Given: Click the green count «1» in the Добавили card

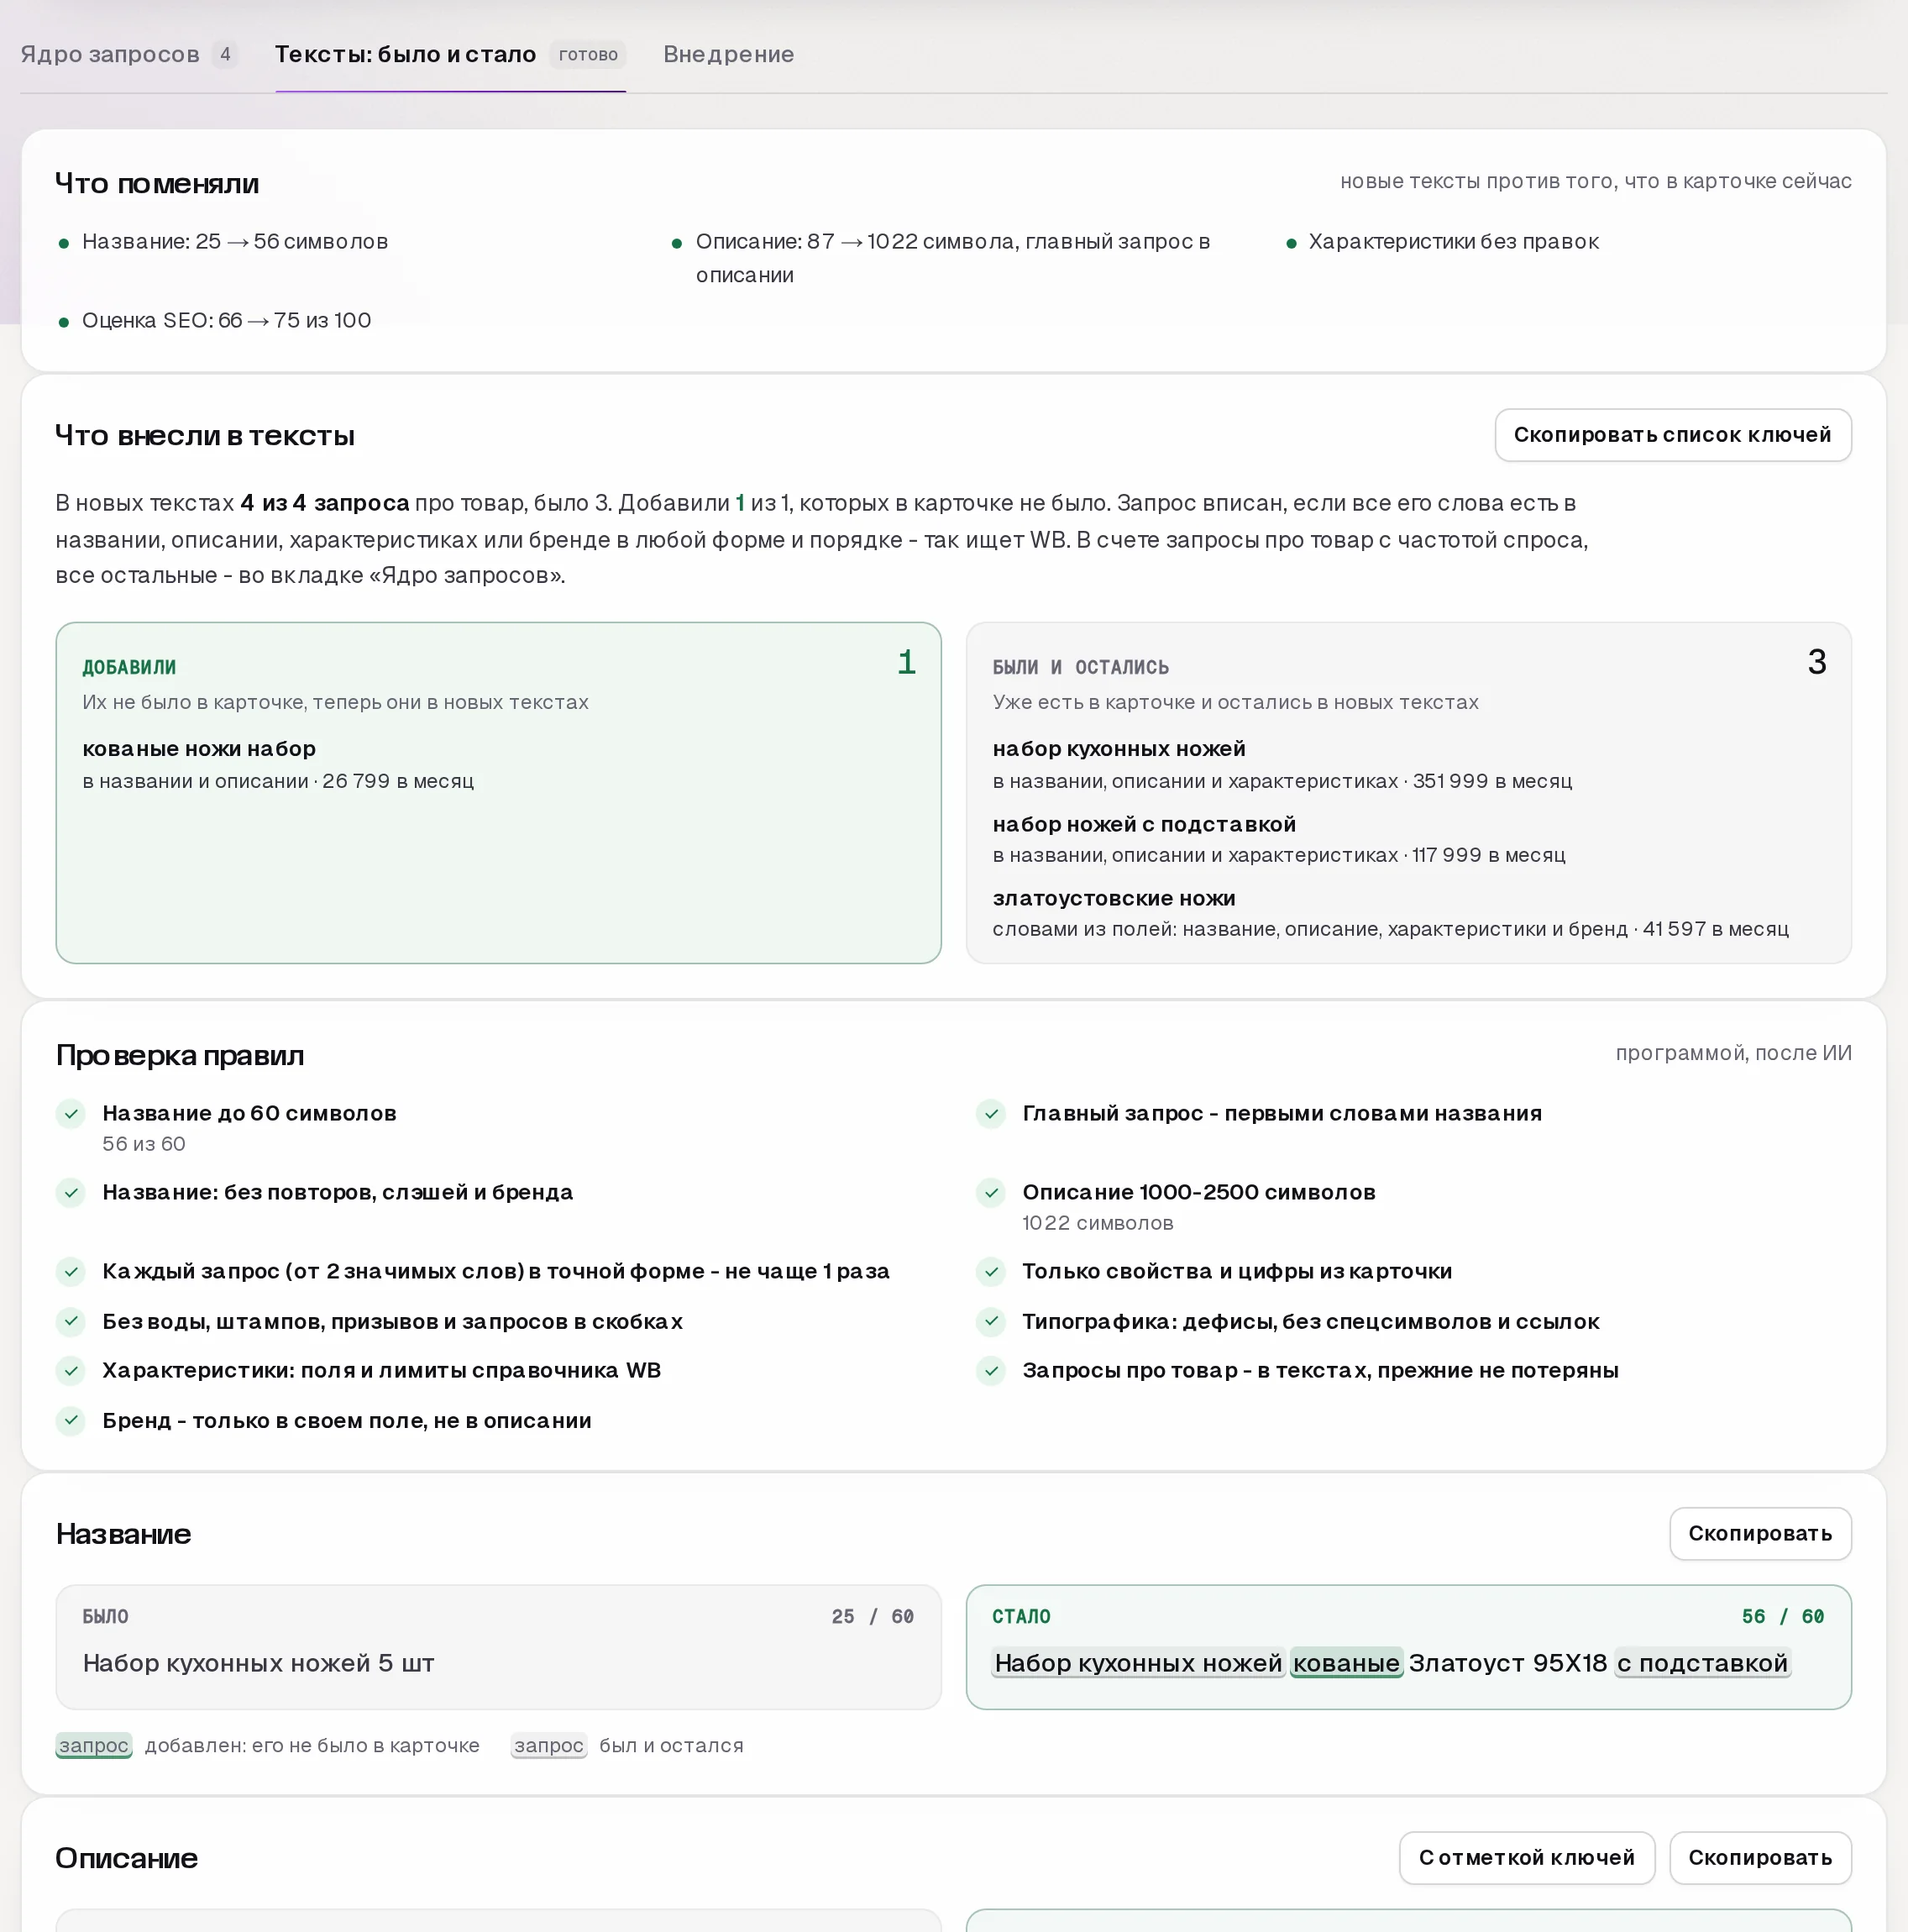Looking at the screenshot, I should click(x=907, y=662).
